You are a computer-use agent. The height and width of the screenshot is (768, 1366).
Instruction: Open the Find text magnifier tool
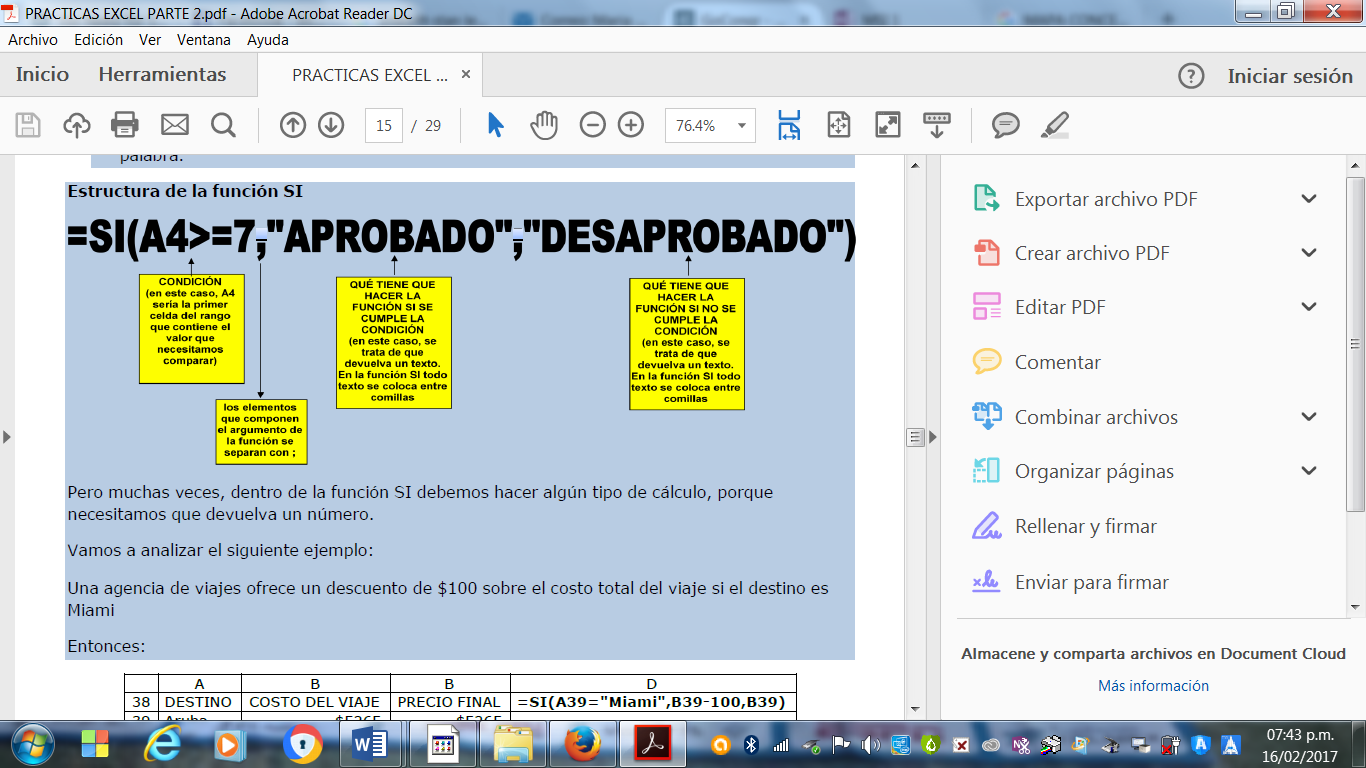click(223, 125)
